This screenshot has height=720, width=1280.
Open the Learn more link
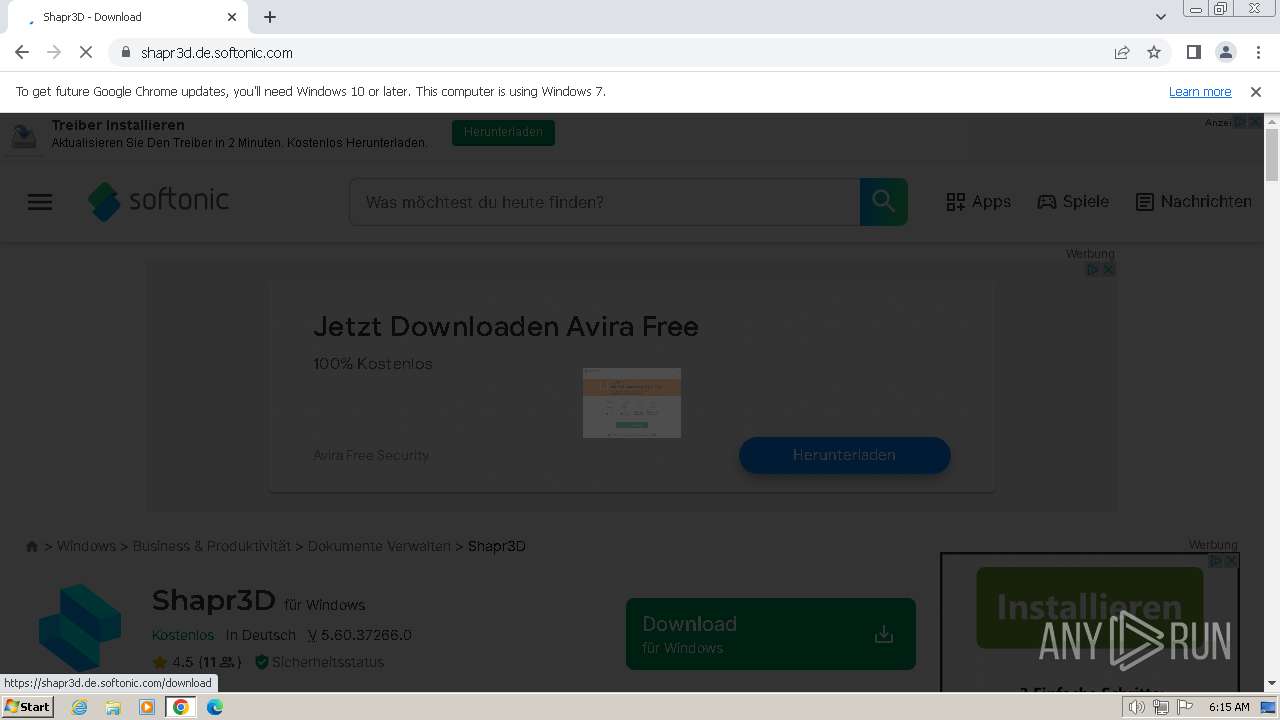point(1200,91)
